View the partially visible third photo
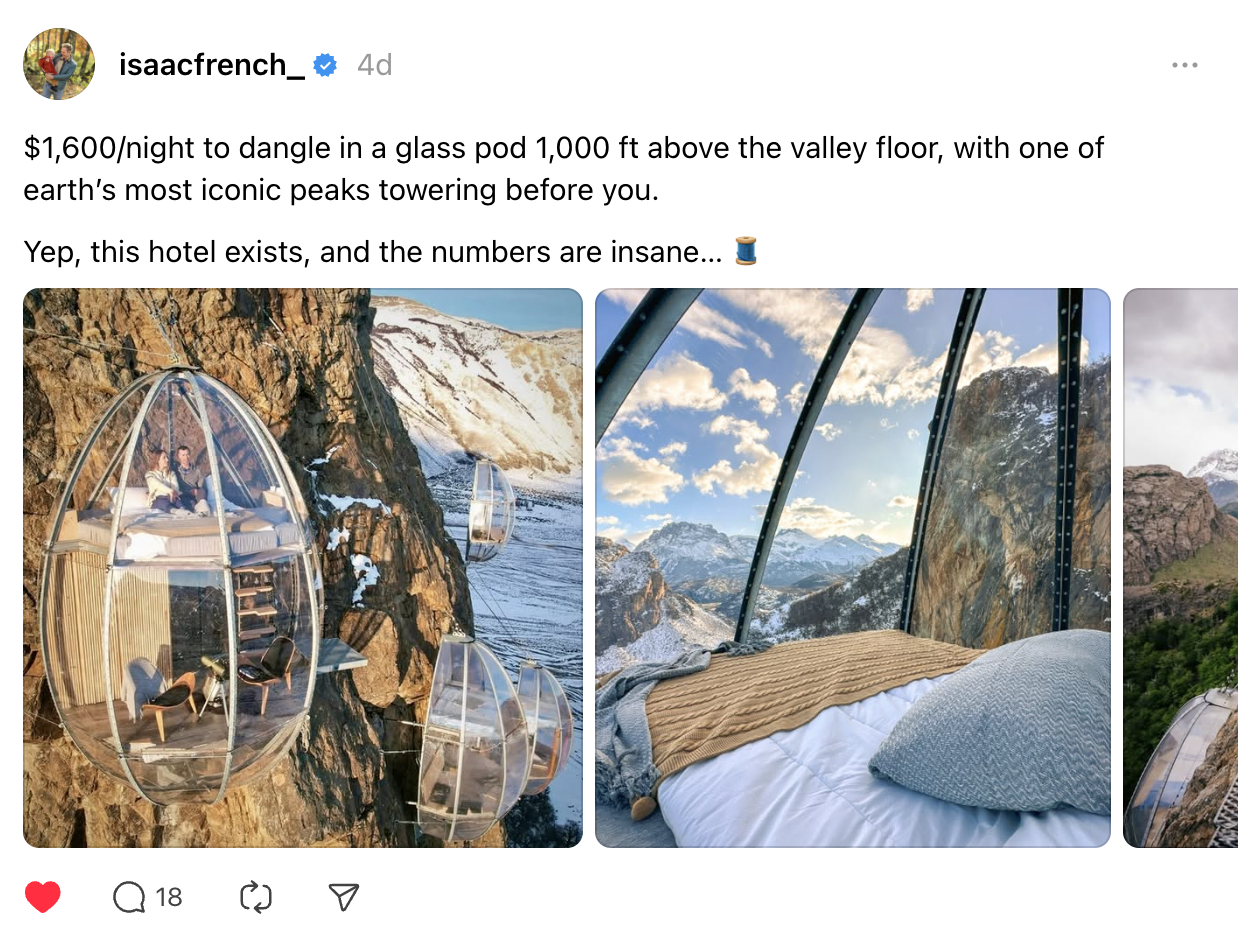This screenshot has width=1238, height=938. pos(1181,567)
